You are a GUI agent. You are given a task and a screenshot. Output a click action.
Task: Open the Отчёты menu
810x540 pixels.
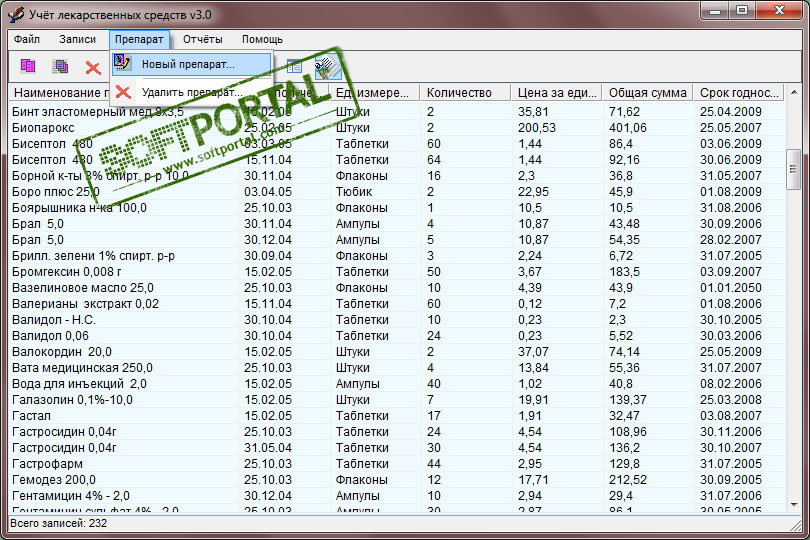202,39
